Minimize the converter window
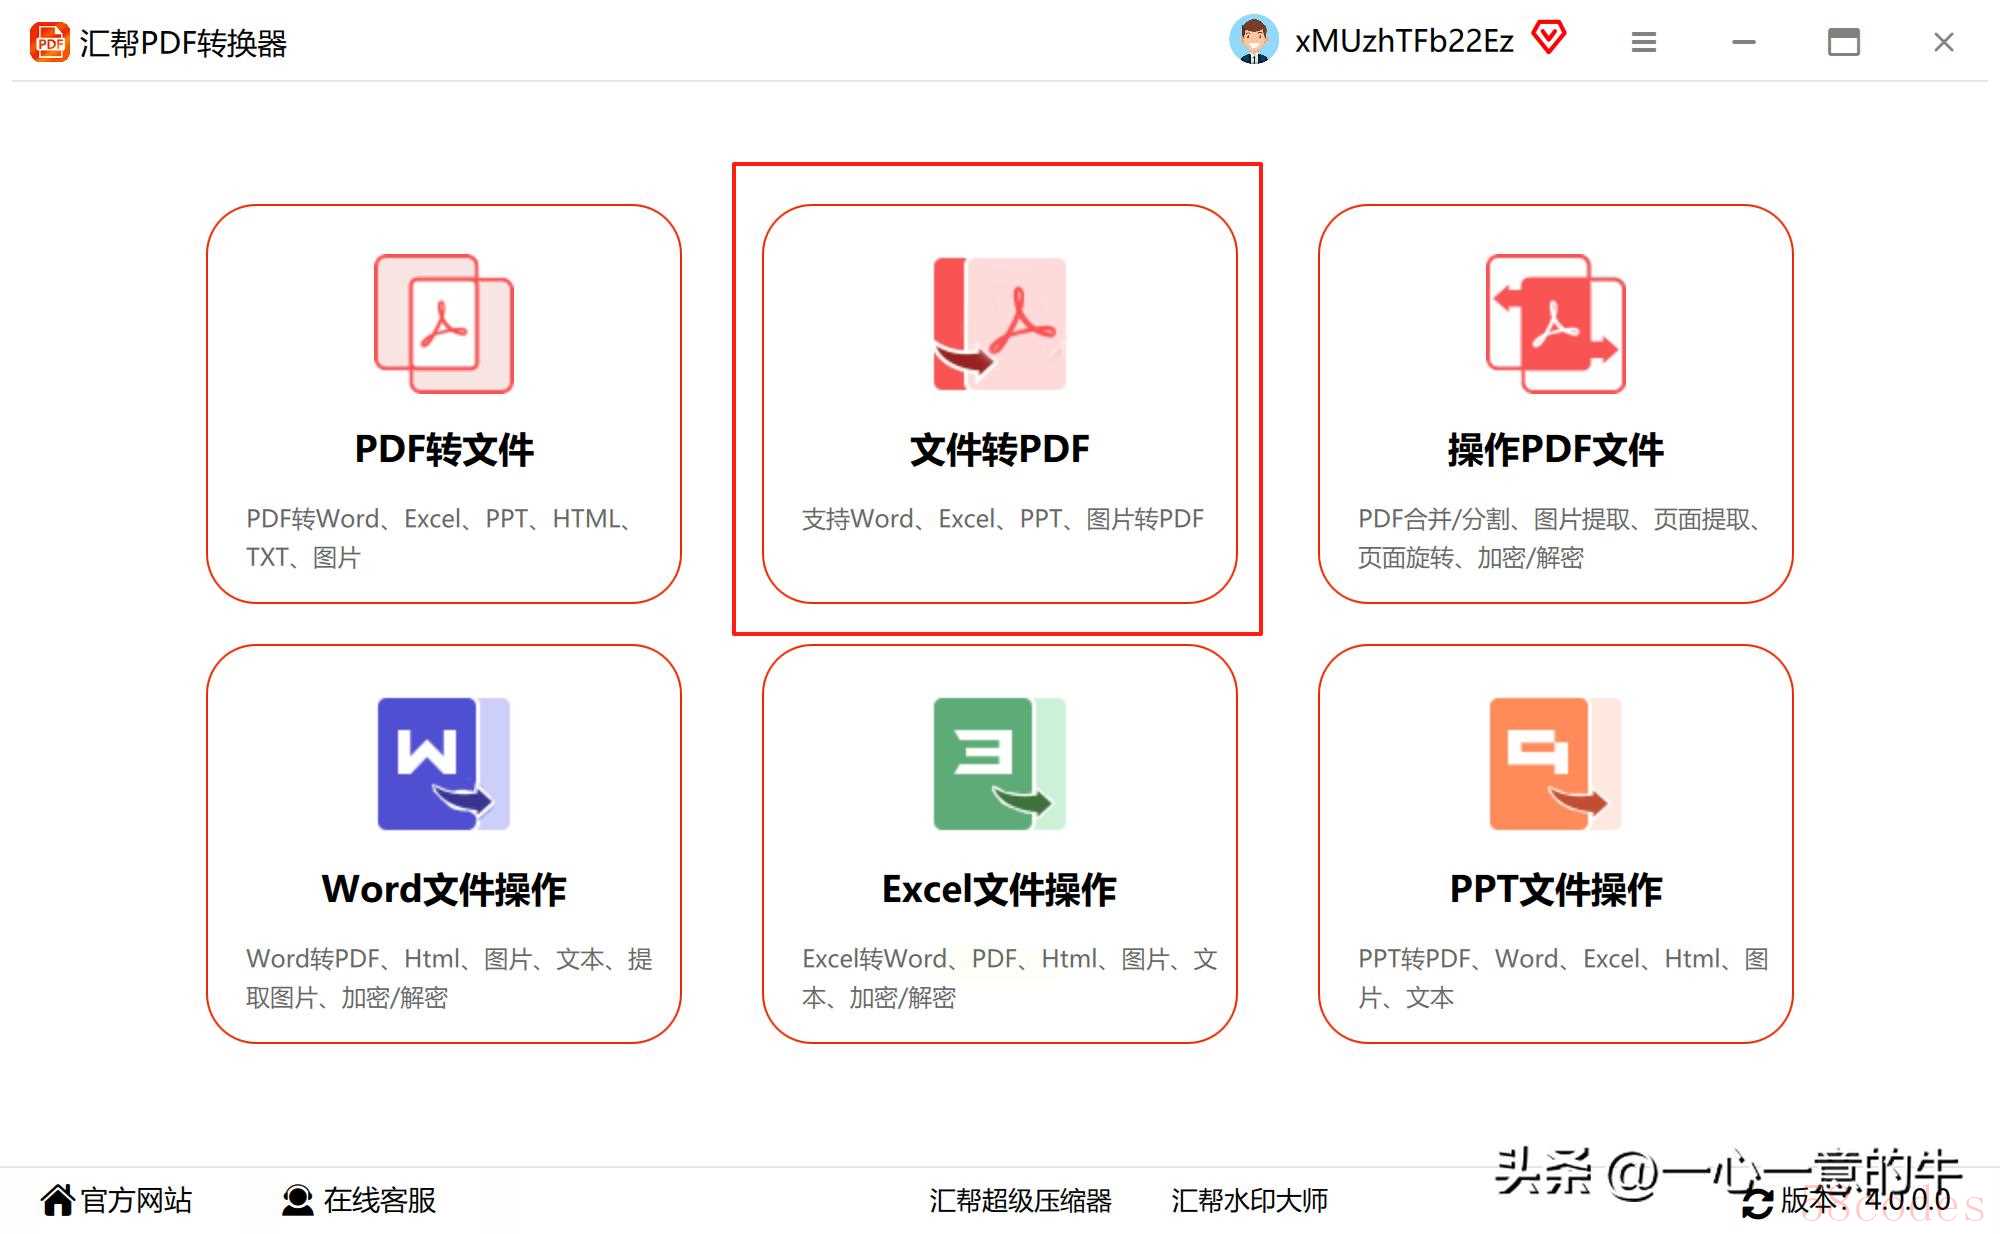 (x=1744, y=42)
